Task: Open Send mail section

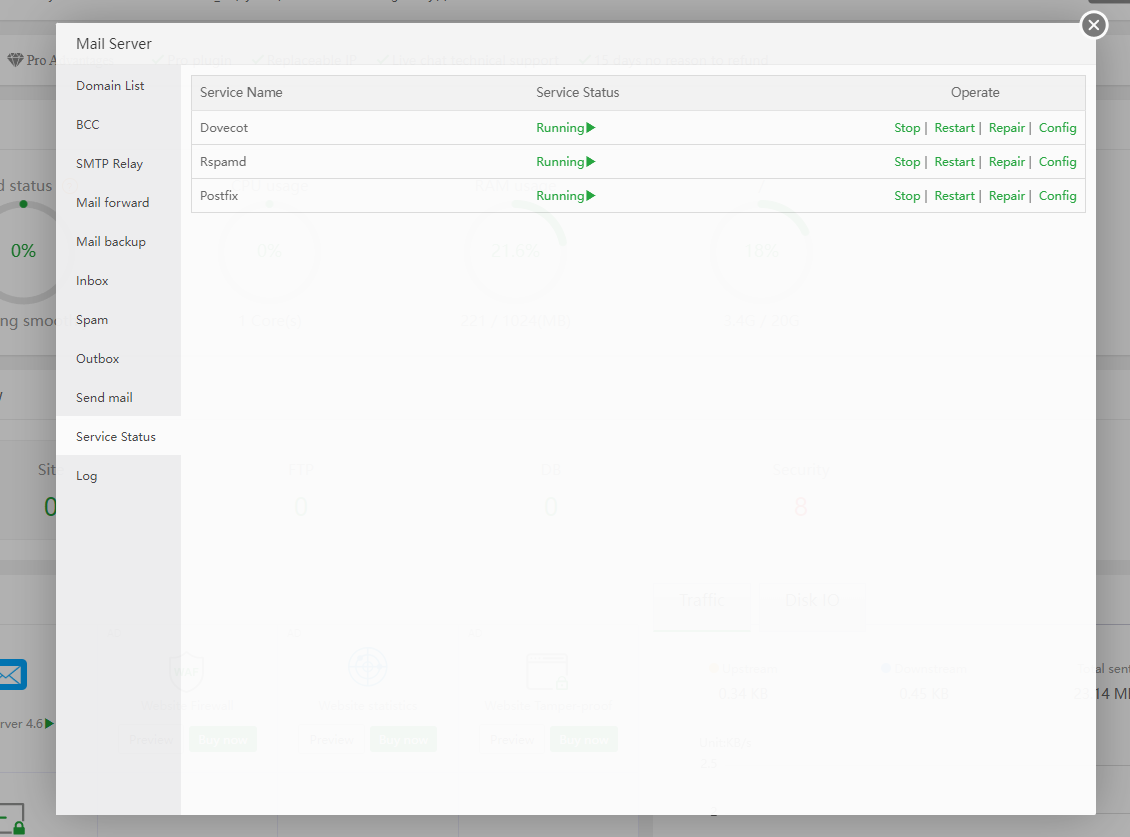Action: point(104,397)
